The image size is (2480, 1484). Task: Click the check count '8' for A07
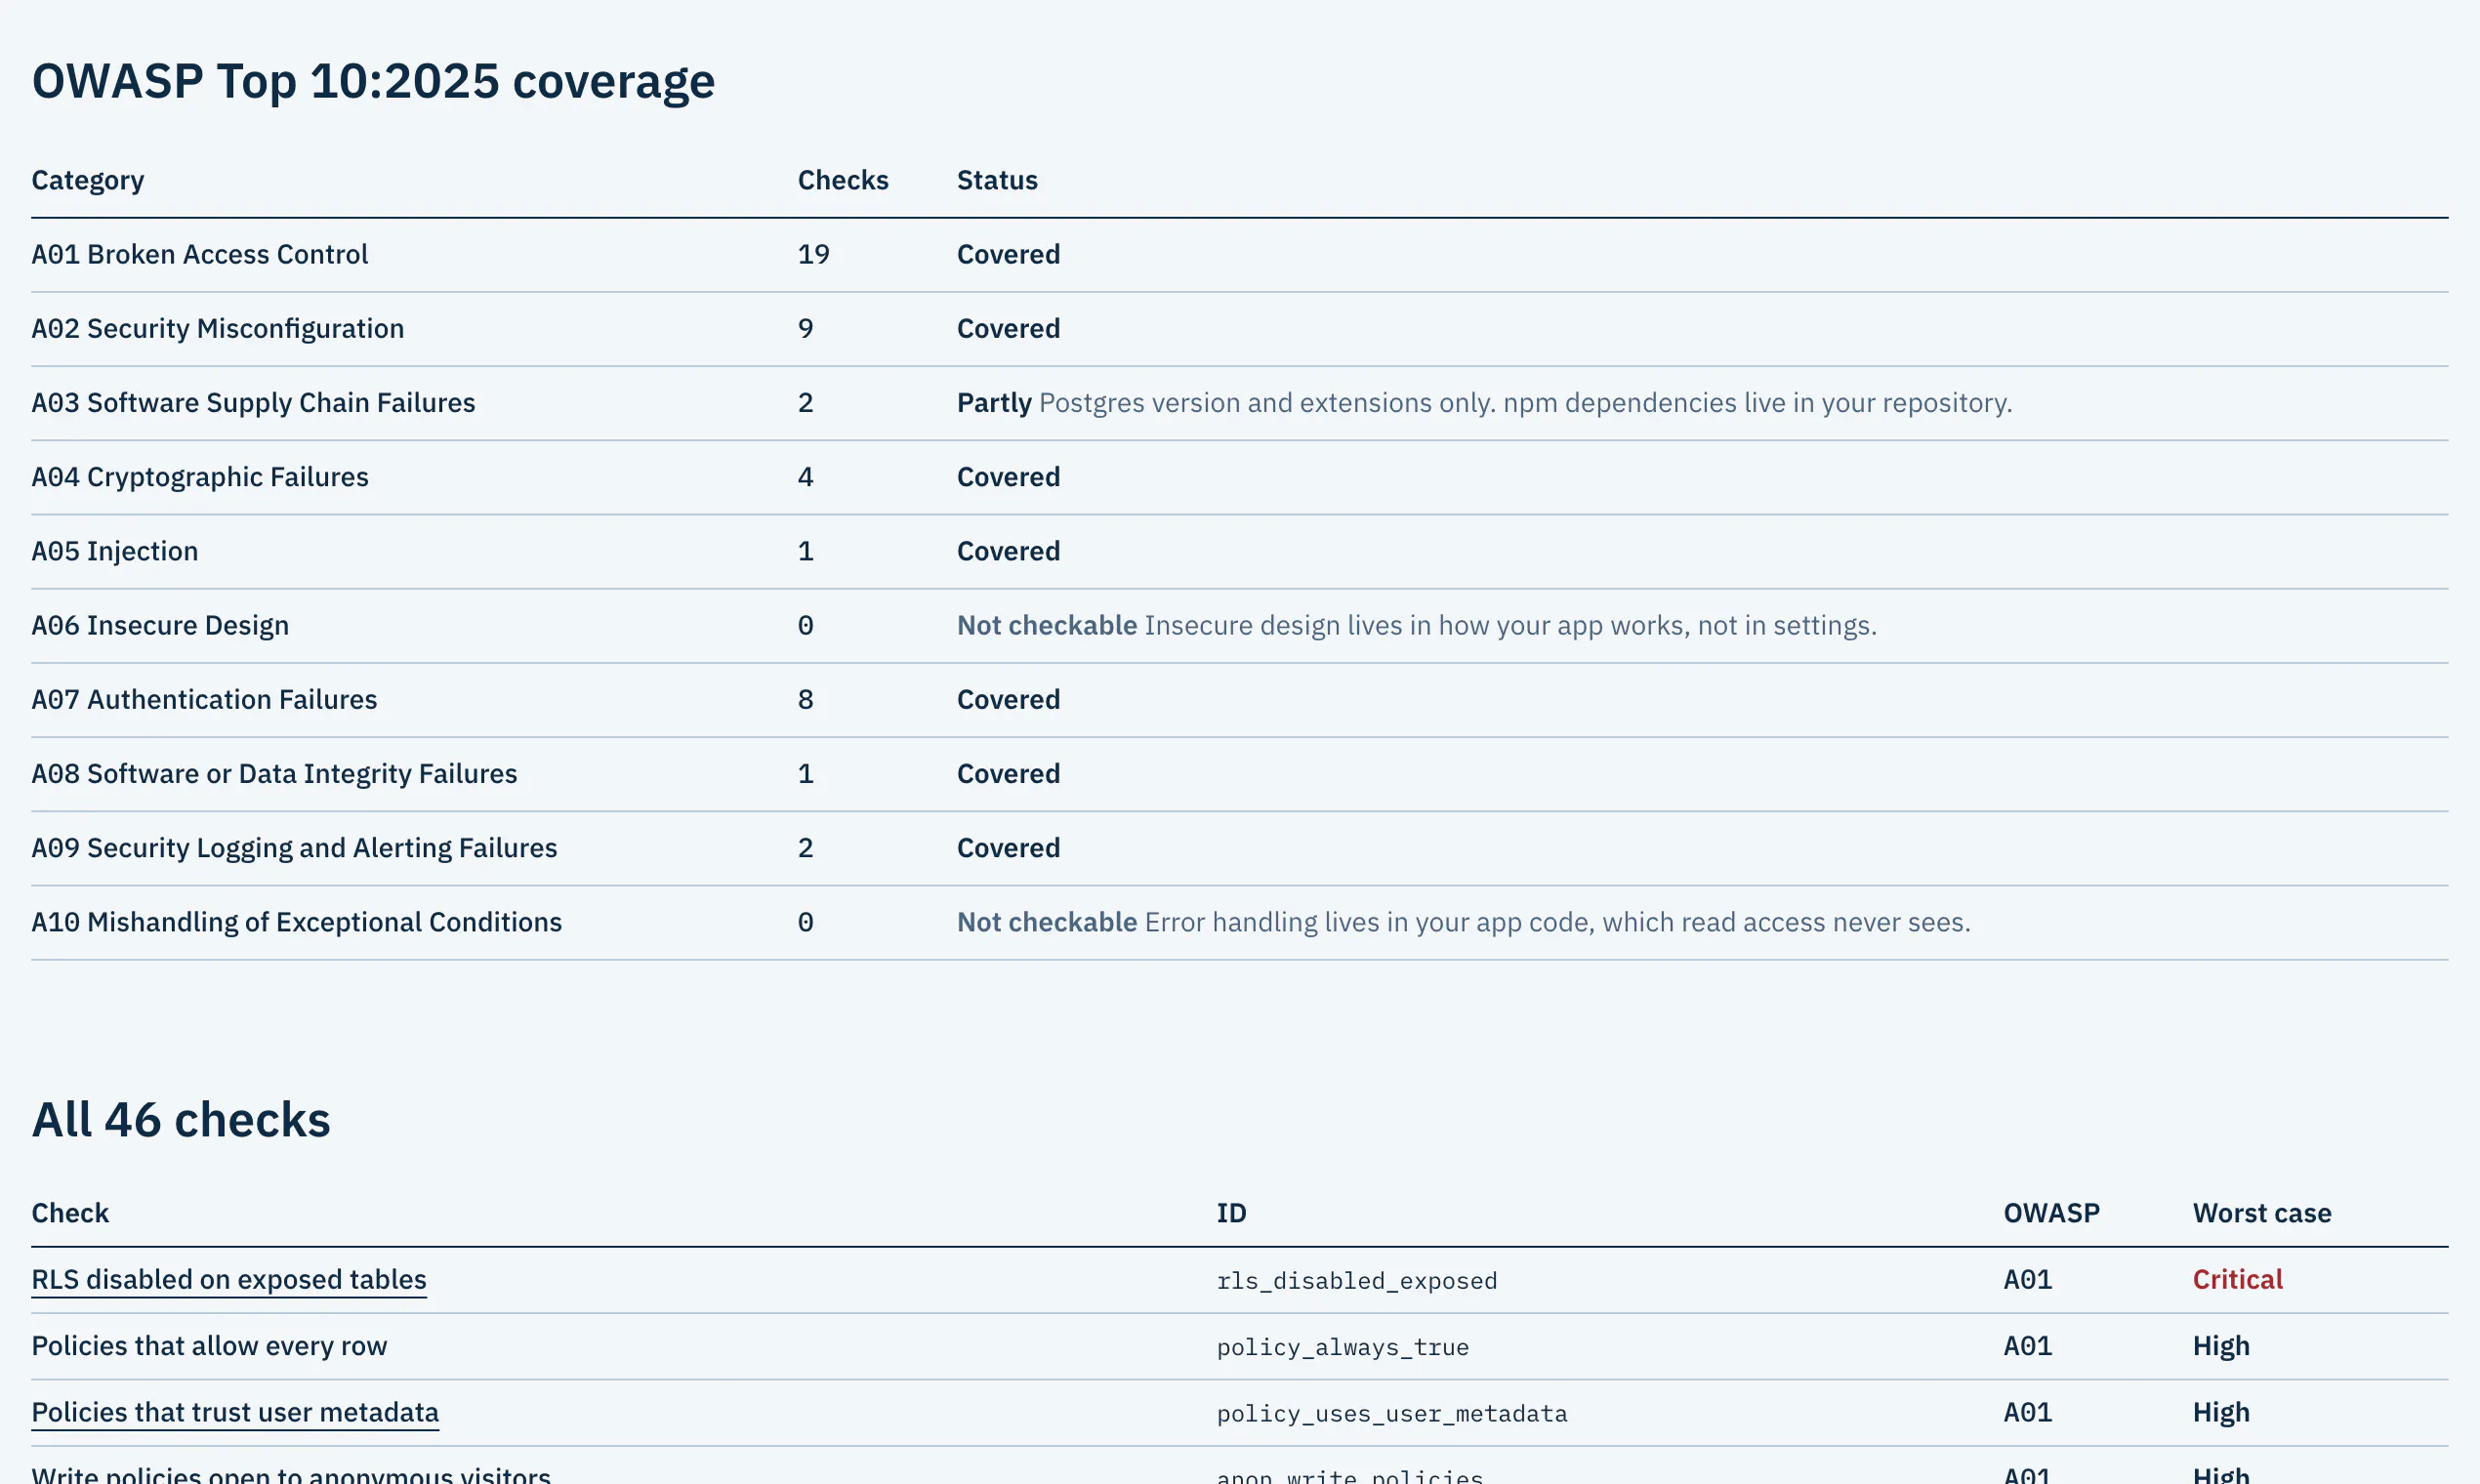tap(805, 699)
